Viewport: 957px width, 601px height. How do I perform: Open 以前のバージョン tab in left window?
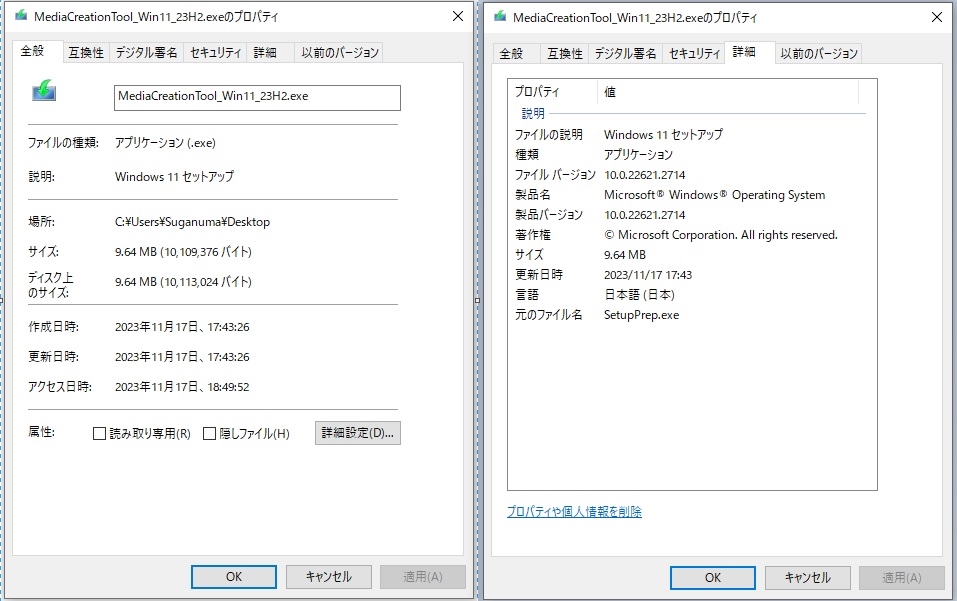[340, 53]
